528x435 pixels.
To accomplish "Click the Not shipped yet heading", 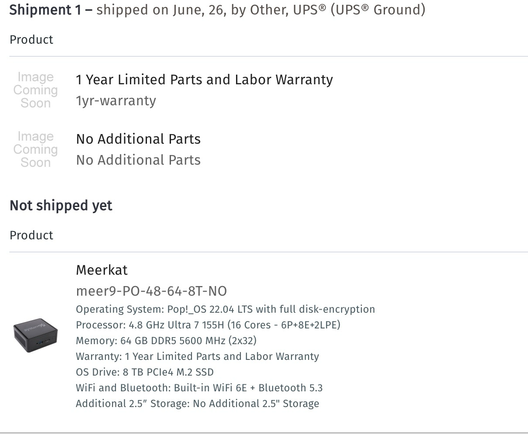I will 61,205.
